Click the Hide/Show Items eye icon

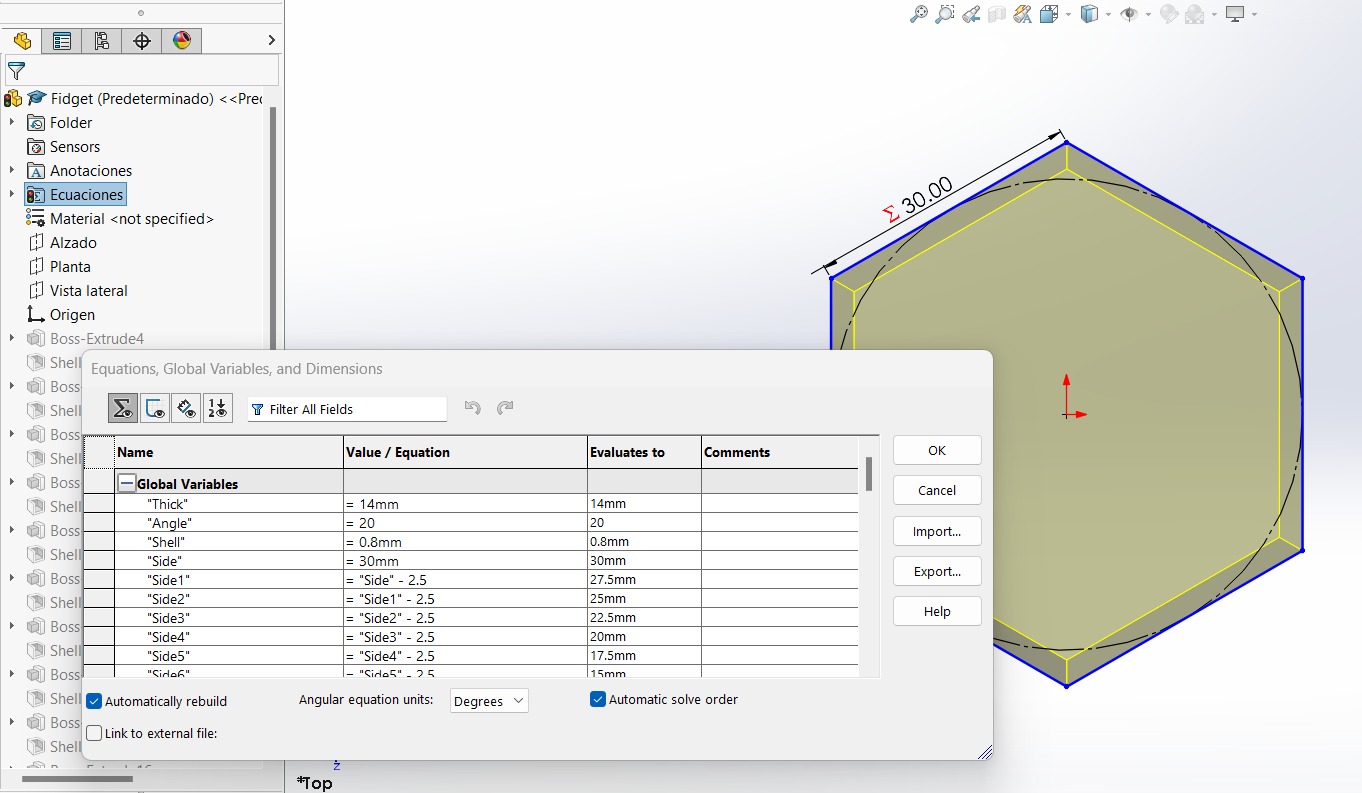[x=1129, y=14]
